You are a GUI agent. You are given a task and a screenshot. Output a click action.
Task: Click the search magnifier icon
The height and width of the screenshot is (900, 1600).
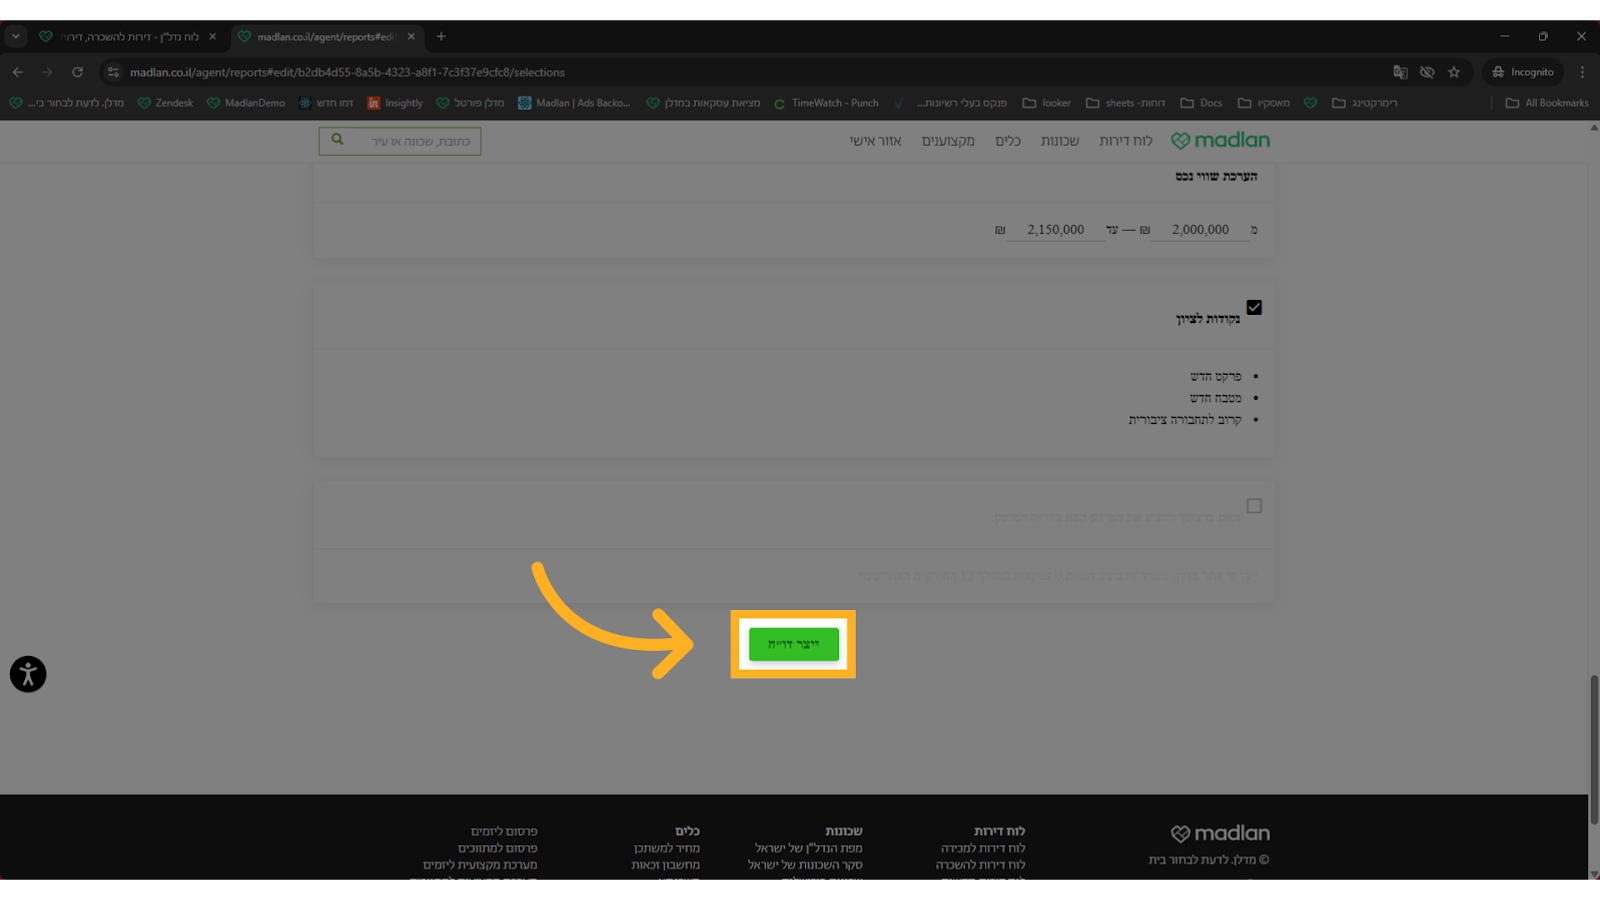(338, 140)
